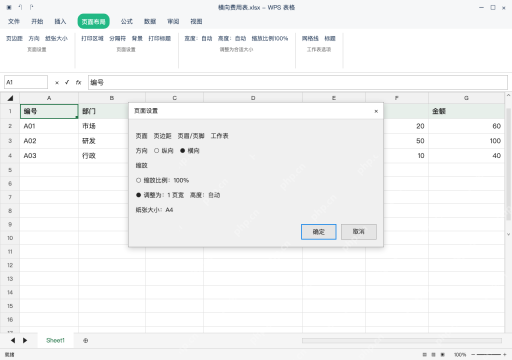Confirm dialog with 确定 button

(319, 232)
